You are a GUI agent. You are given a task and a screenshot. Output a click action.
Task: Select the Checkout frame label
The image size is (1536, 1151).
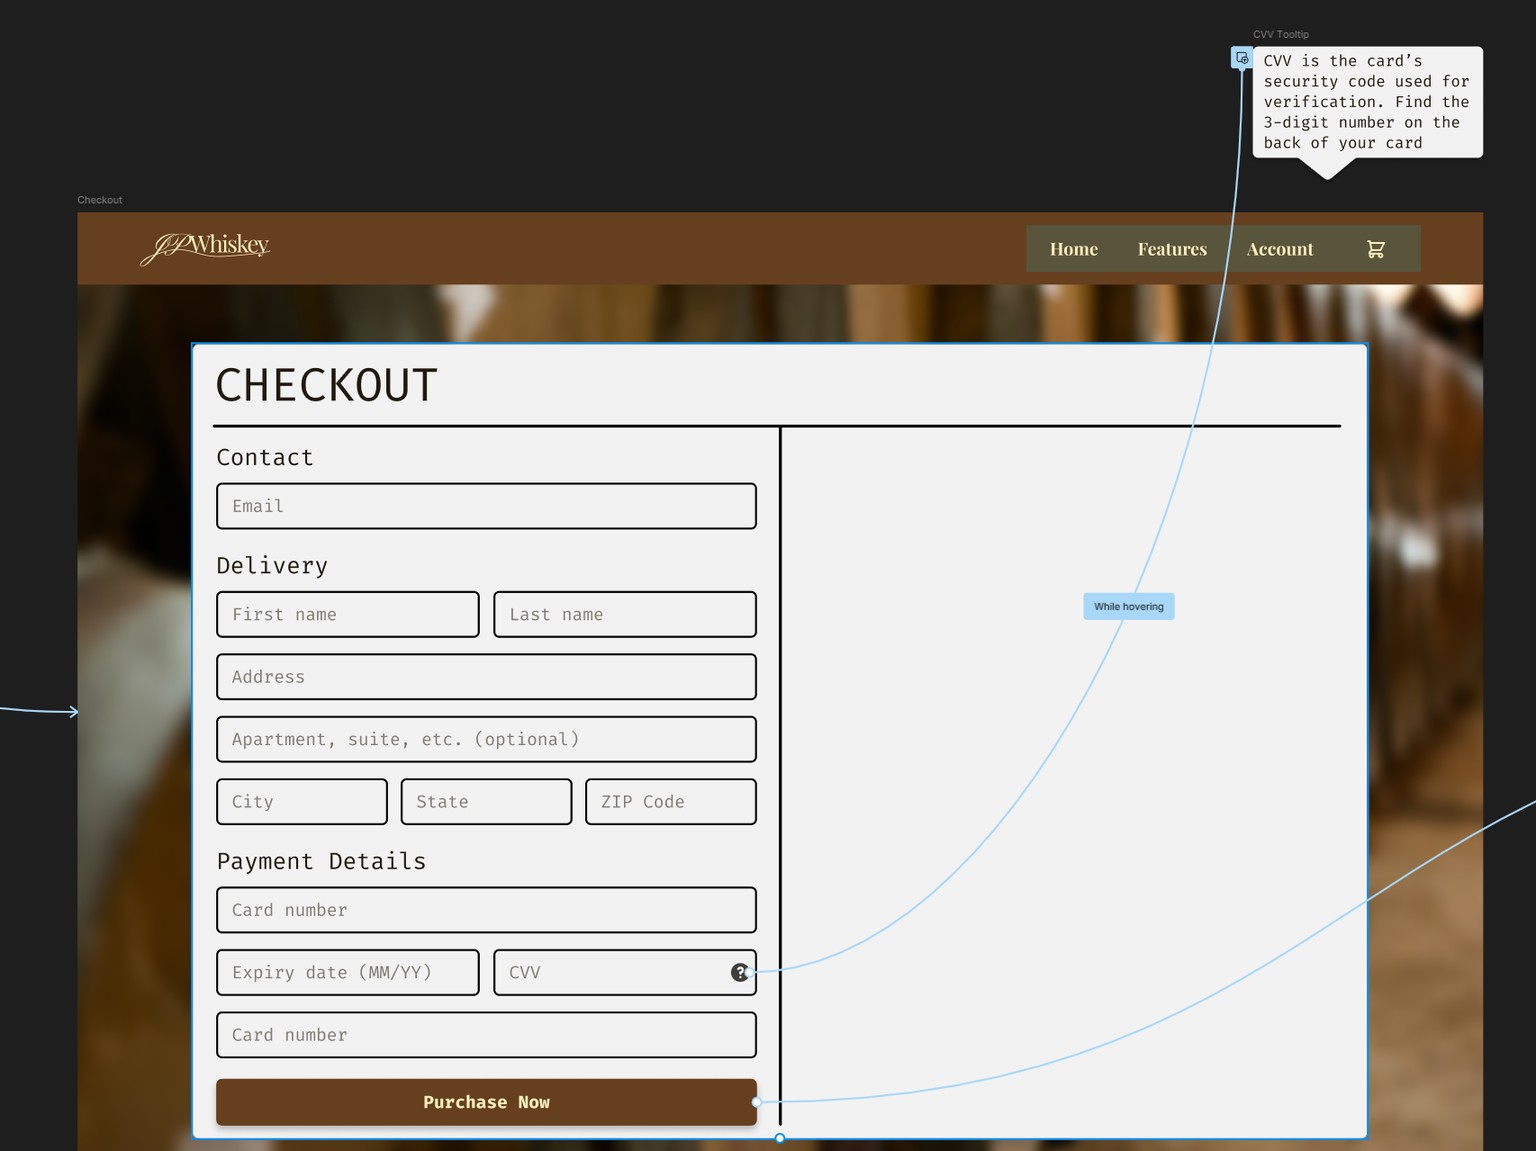[x=100, y=200]
